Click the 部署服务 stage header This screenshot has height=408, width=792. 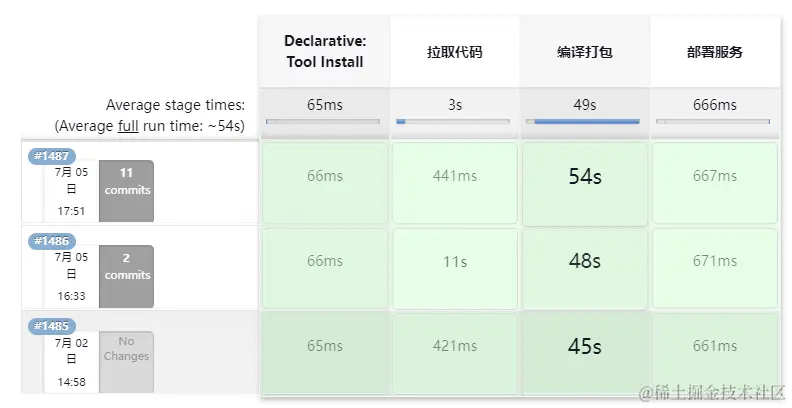coord(714,52)
